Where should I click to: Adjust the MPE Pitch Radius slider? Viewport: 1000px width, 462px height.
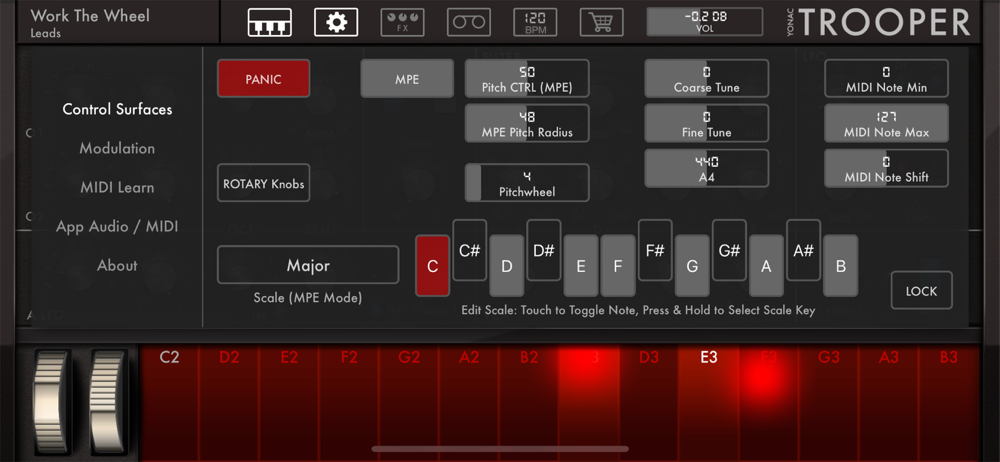pos(527,123)
